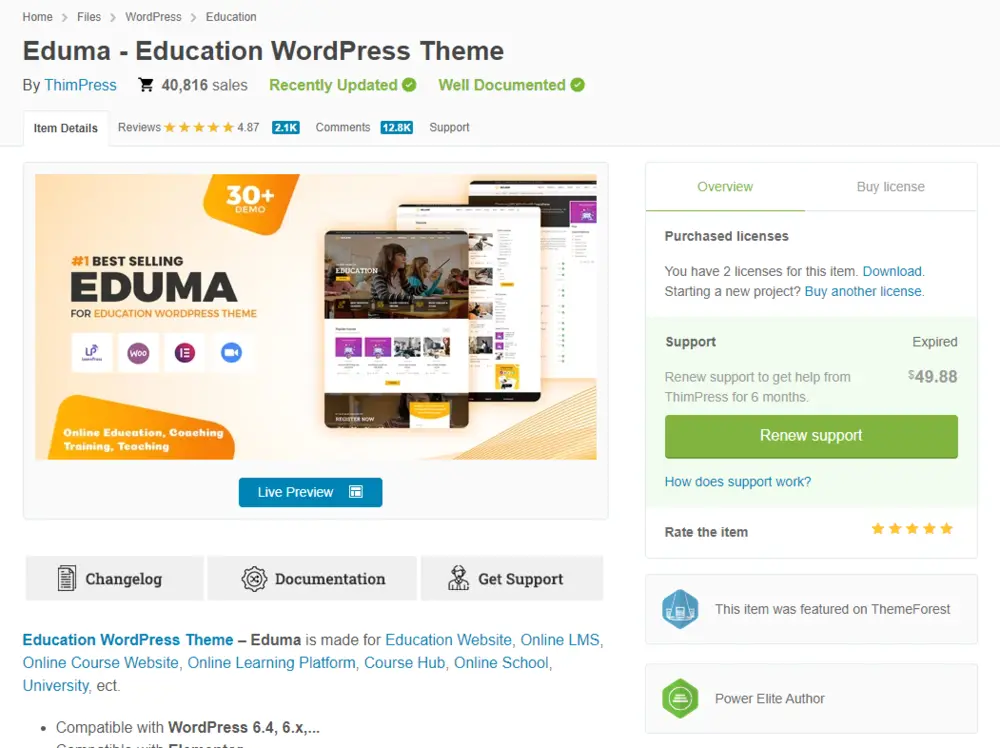The height and width of the screenshot is (748, 1000).
Task: Click the Documentation gear icon
Action: 253,579
